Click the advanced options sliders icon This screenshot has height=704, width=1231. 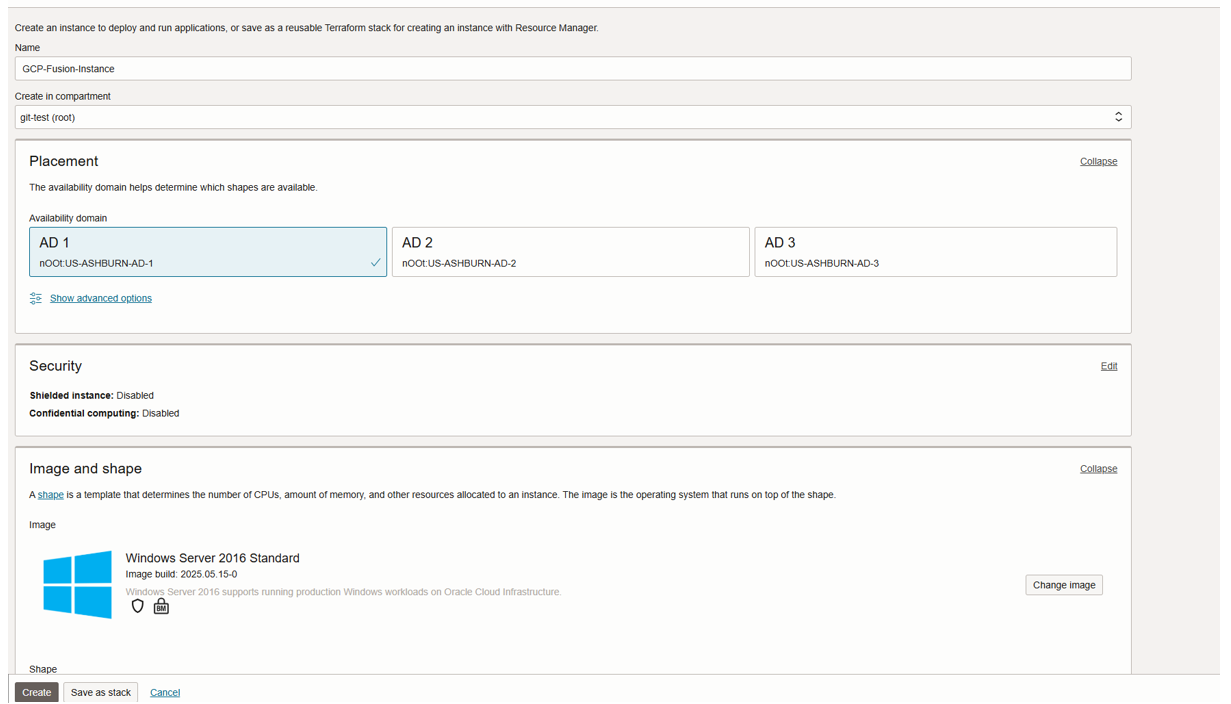tap(36, 298)
